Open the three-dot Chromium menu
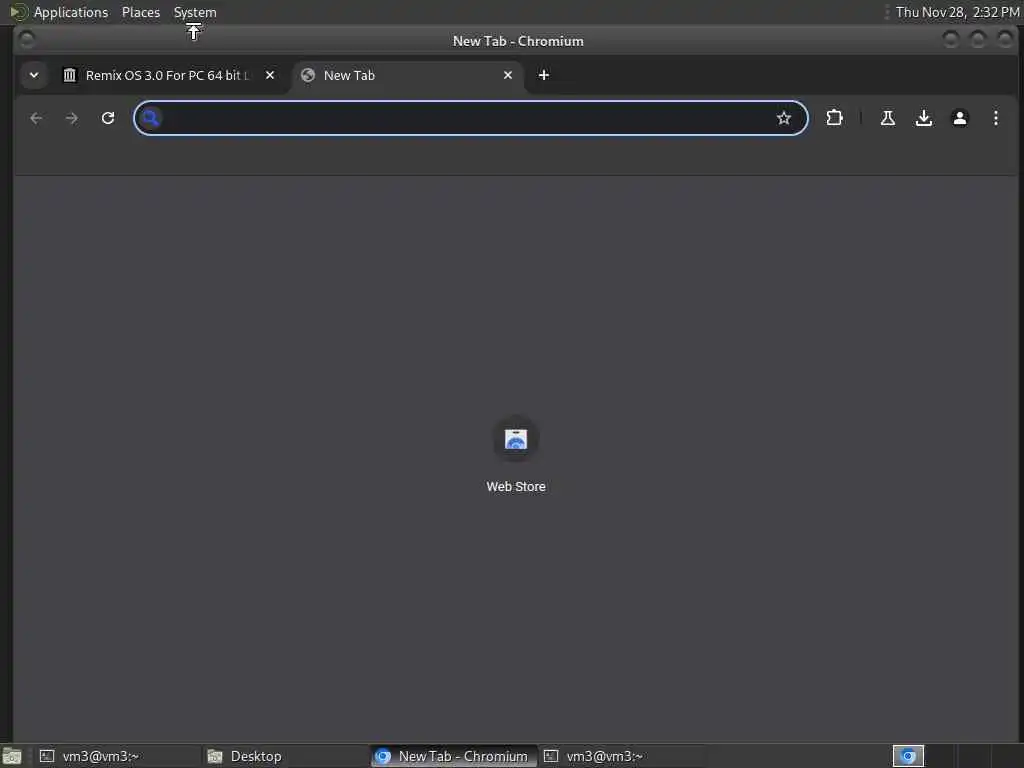This screenshot has height=768, width=1024. [995, 118]
